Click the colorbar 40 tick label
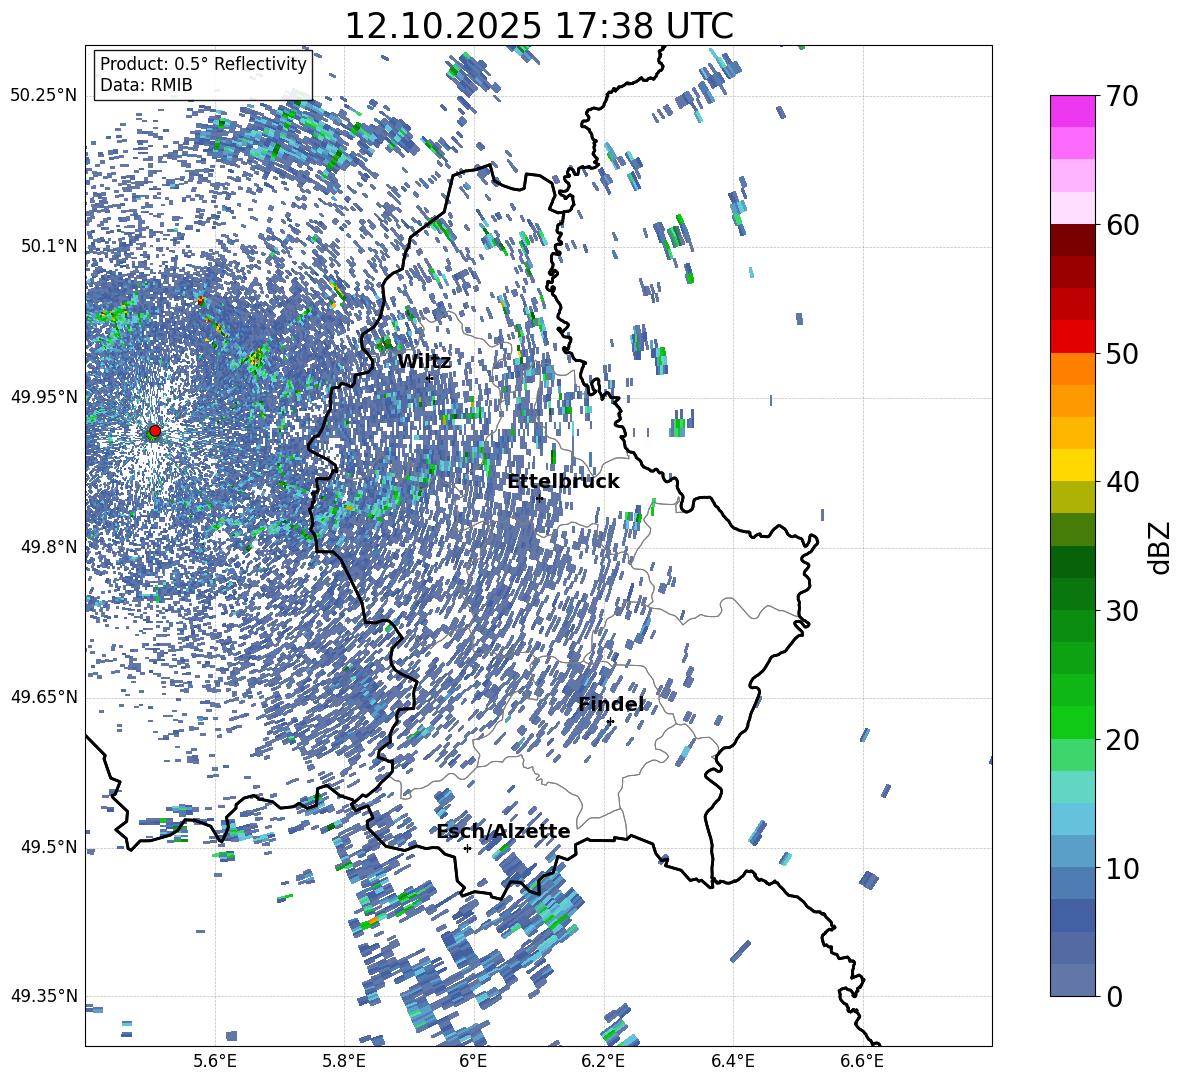This screenshot has width=1184, height=1081. point(1122,482)
